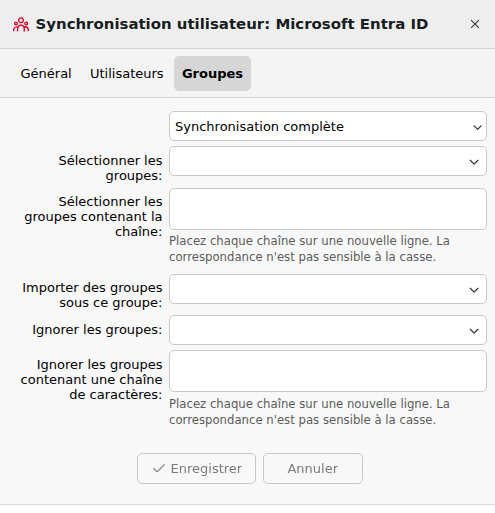
Task: Expand the Ignorer les groupes dropdown
Action: coord(328,330)
